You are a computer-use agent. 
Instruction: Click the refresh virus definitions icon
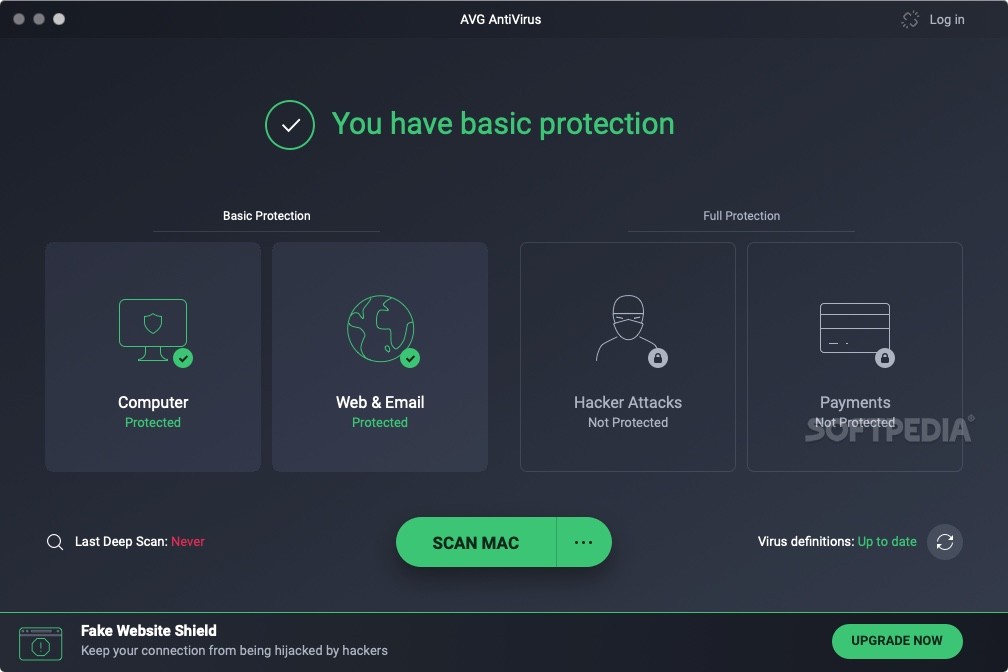(x=944, y=542)
